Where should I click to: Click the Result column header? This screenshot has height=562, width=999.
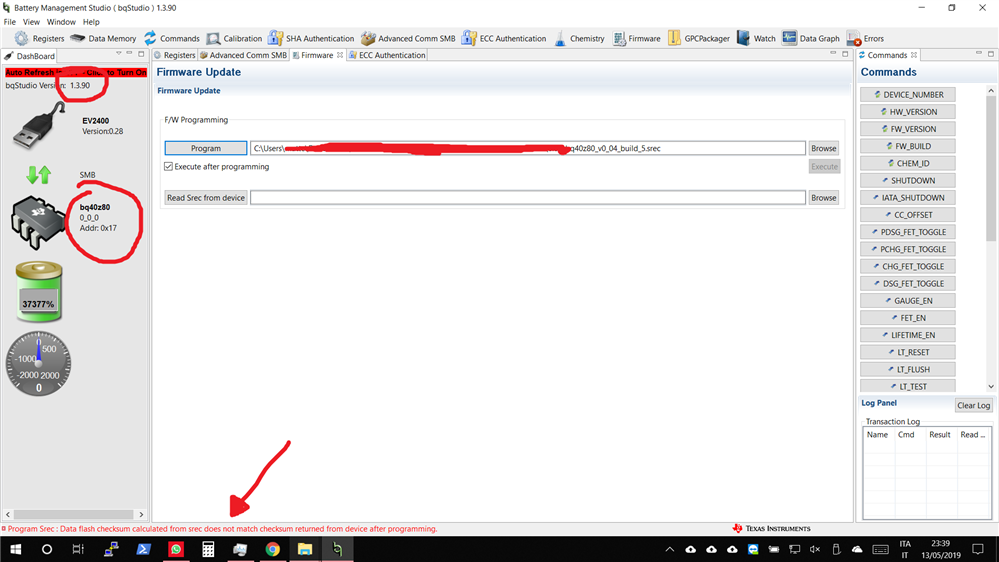(939, 435)
